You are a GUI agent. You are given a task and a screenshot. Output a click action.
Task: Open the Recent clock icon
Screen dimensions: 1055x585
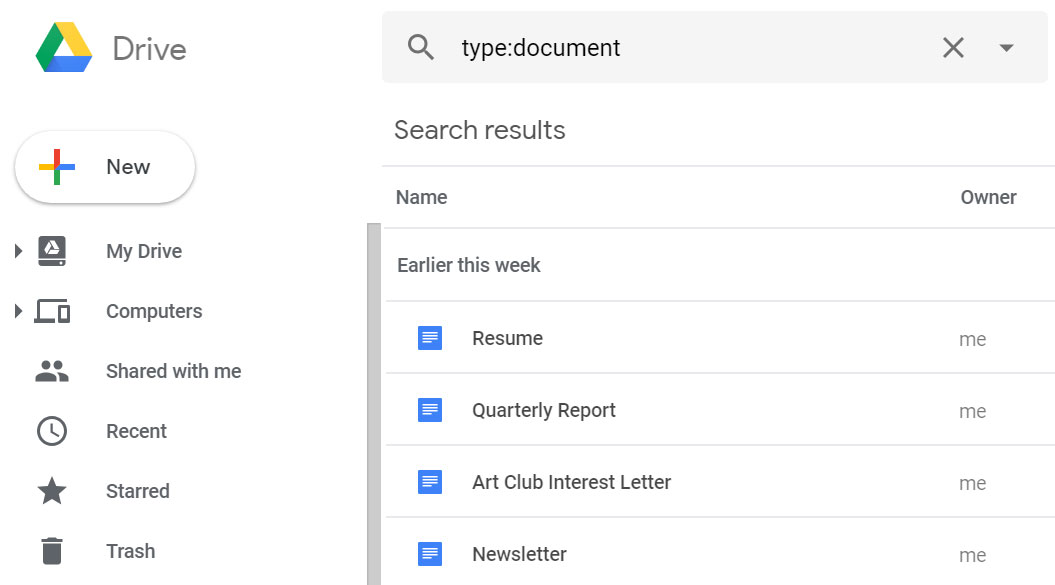coord(52,431)
